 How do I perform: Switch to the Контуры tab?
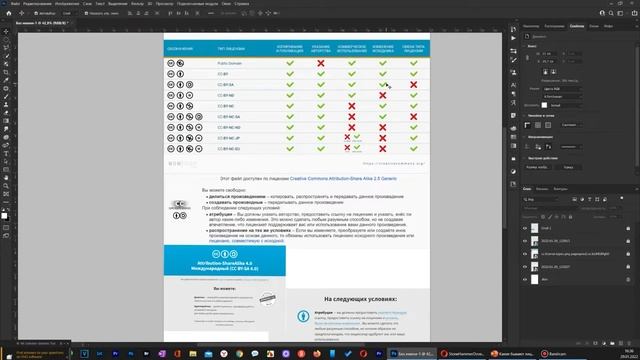point(560,189)
